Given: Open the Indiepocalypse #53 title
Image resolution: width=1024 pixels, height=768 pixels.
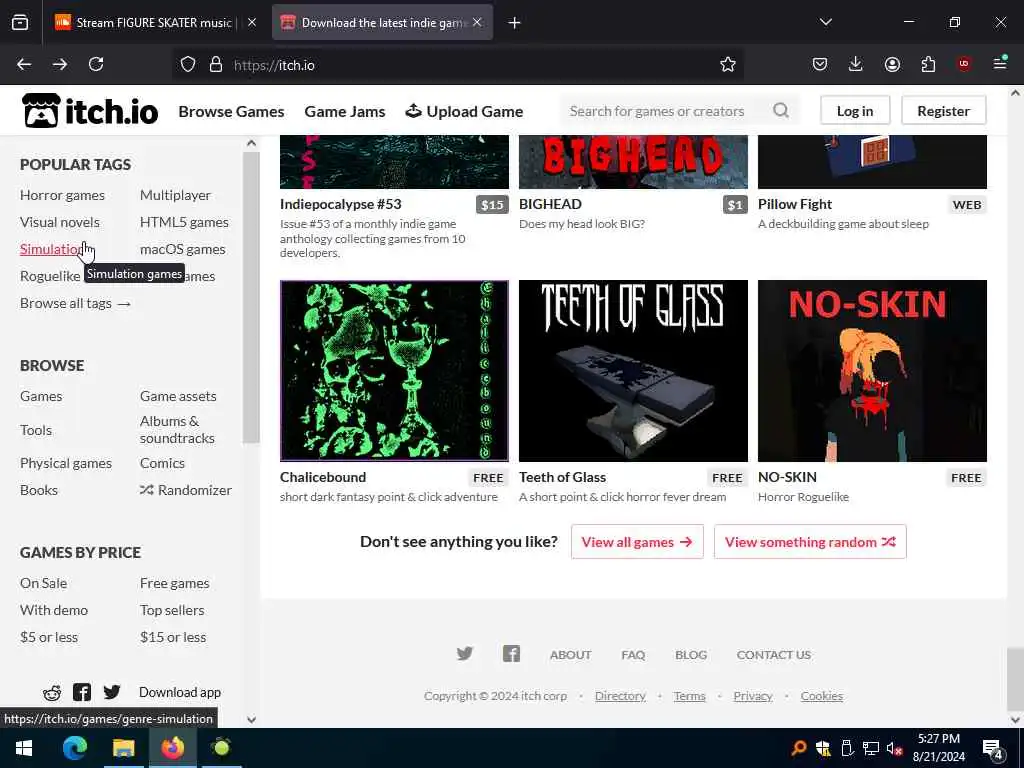Looking at the screenshot, I should [x=340, y=204].
